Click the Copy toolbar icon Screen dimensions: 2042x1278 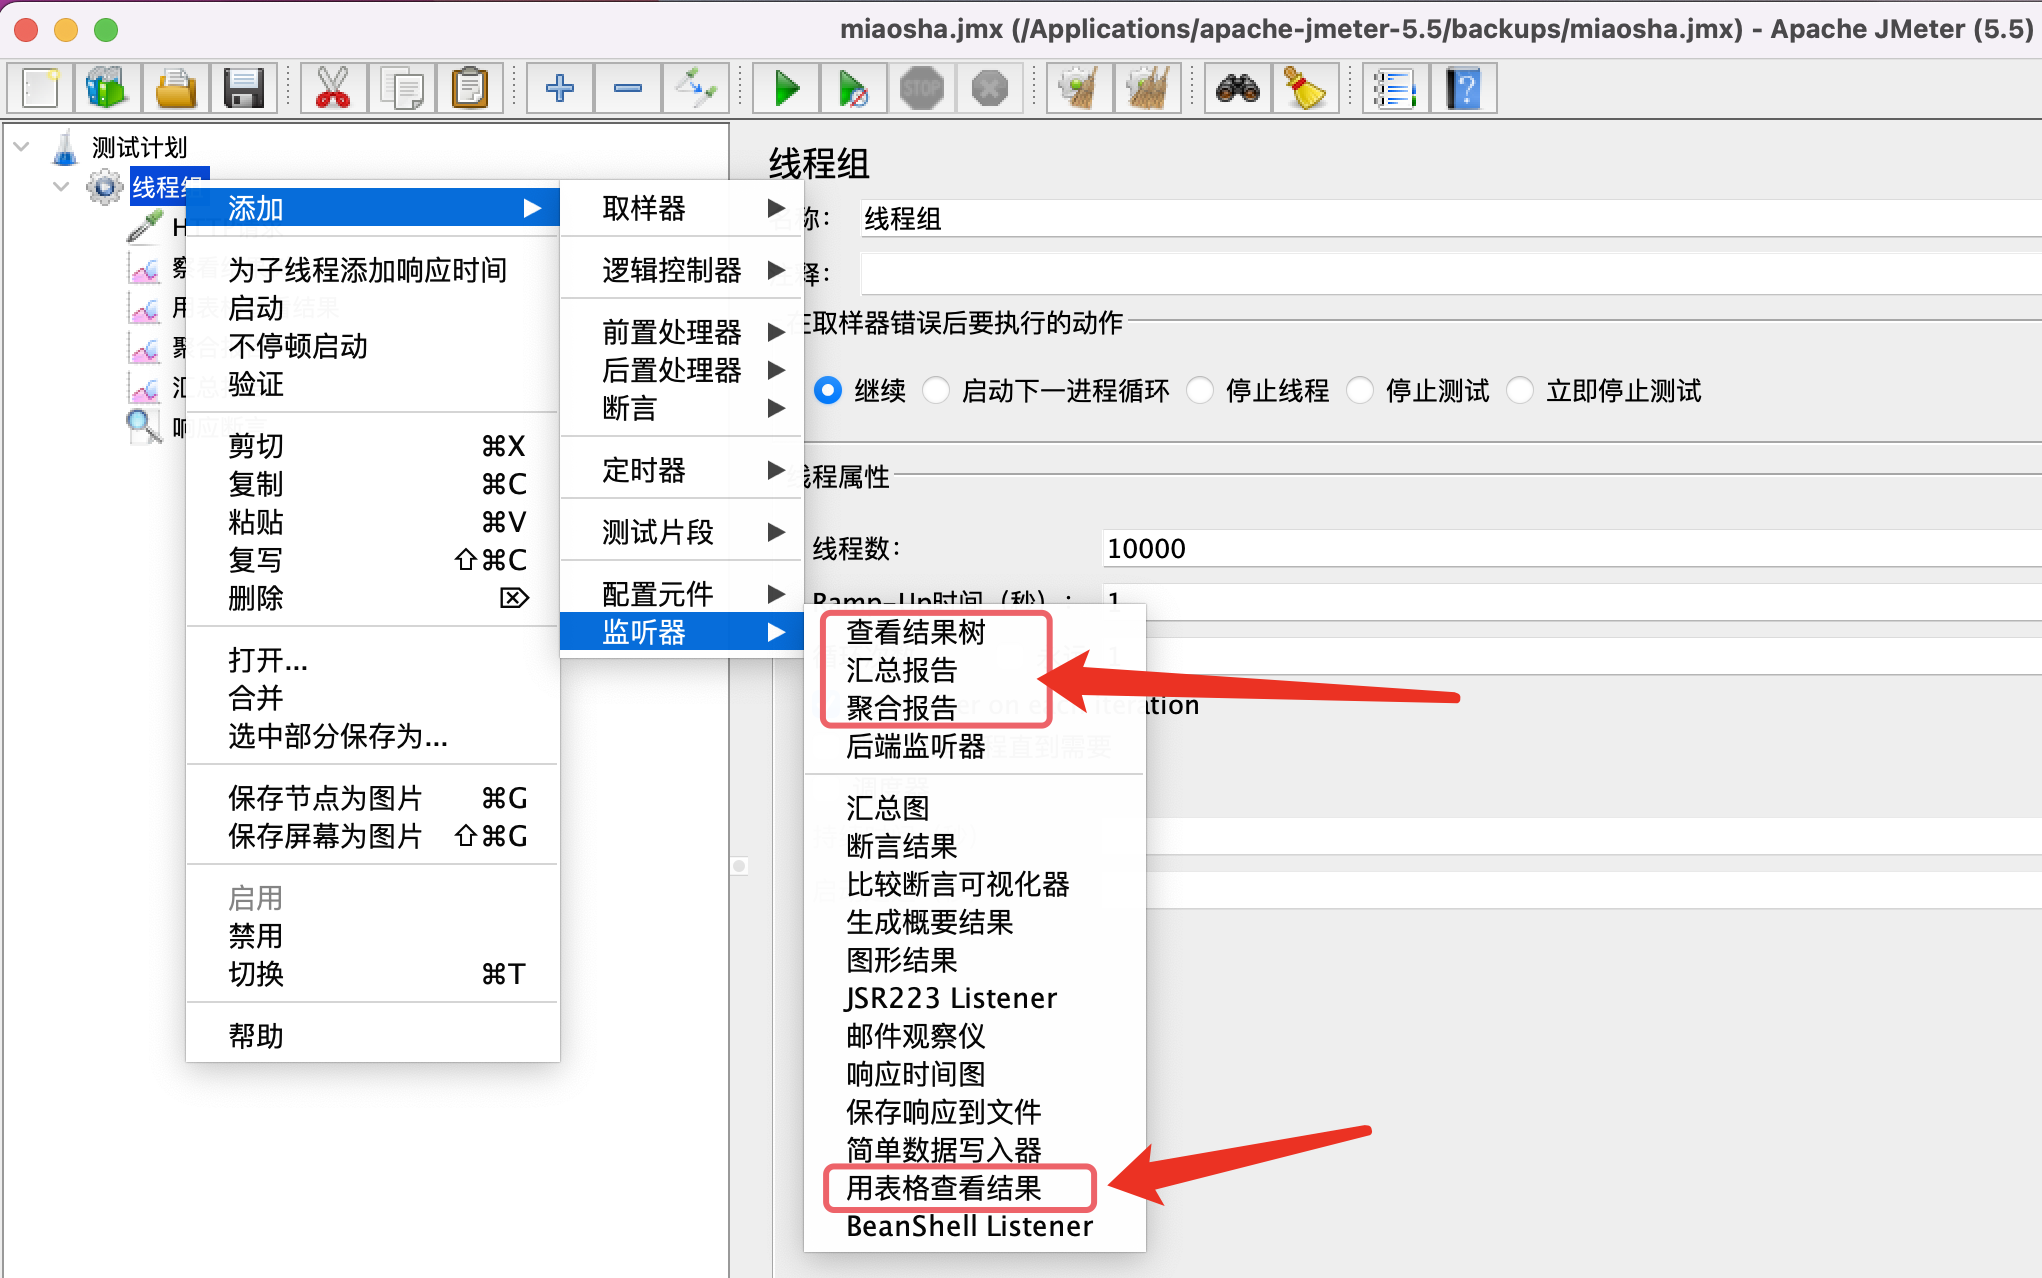click(x=401, y=89)
